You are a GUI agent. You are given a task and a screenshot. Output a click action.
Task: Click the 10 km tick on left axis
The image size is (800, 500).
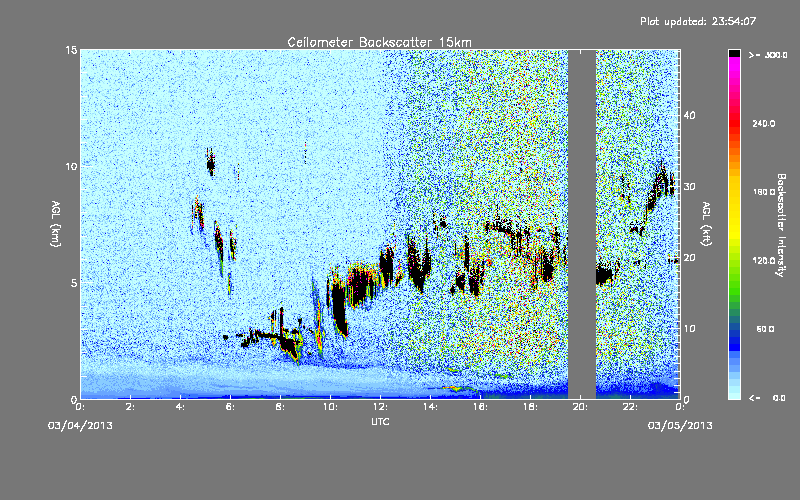tap(71, 166)
